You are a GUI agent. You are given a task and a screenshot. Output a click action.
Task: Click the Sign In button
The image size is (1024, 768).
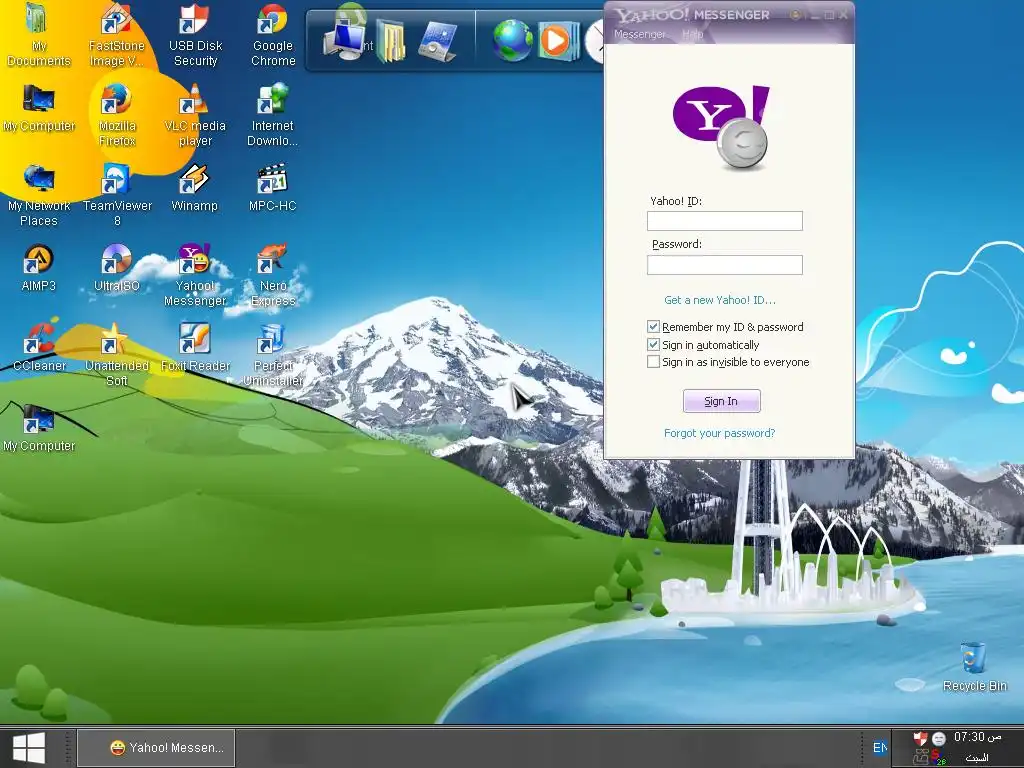point(722,401)
